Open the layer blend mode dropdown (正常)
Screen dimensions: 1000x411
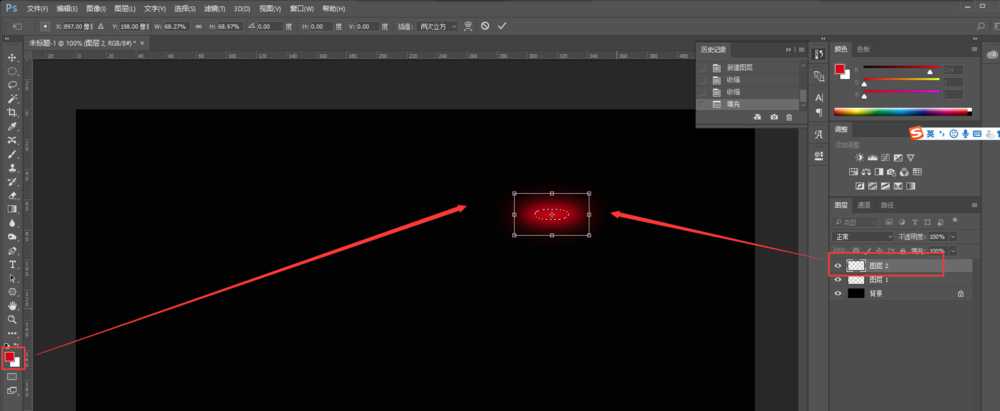tap(862, 236)
